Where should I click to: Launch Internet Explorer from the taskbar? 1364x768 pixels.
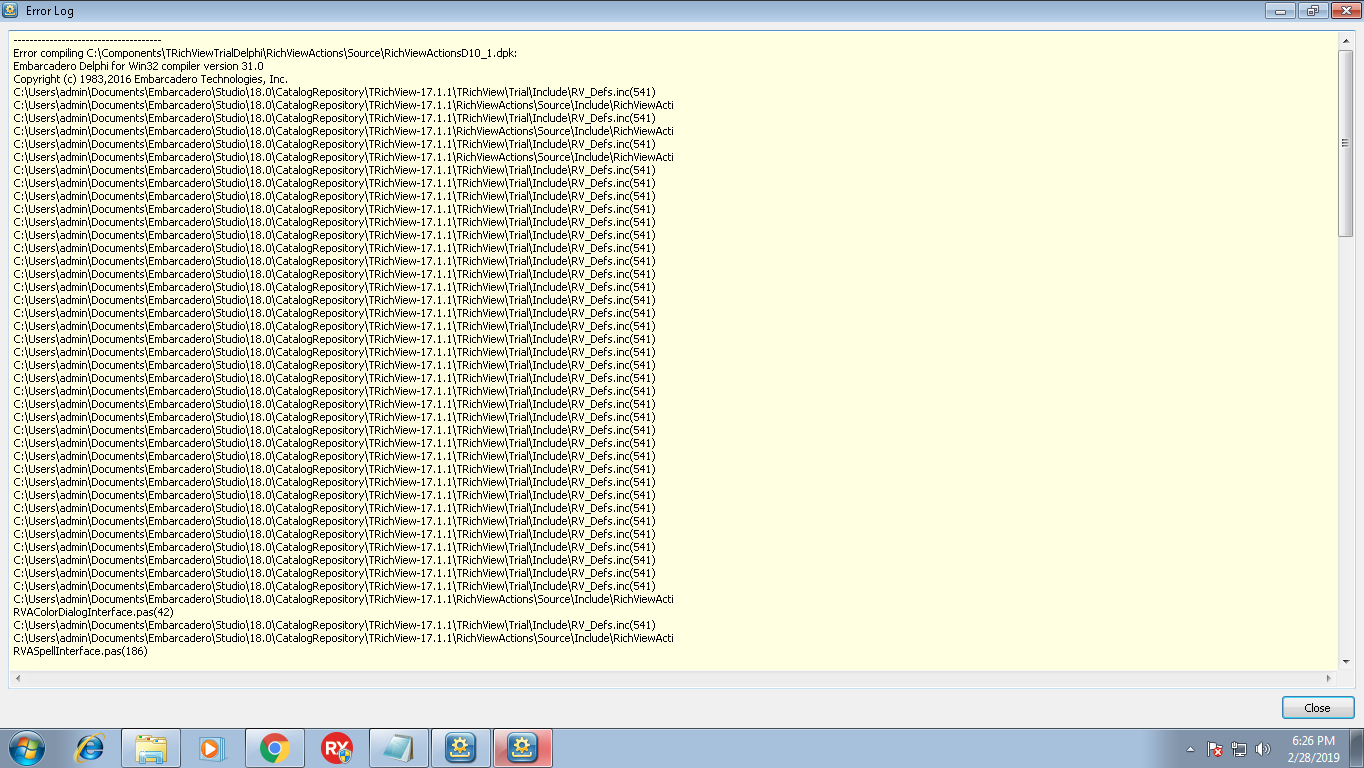pyautogui.click(x=90, y=748)
